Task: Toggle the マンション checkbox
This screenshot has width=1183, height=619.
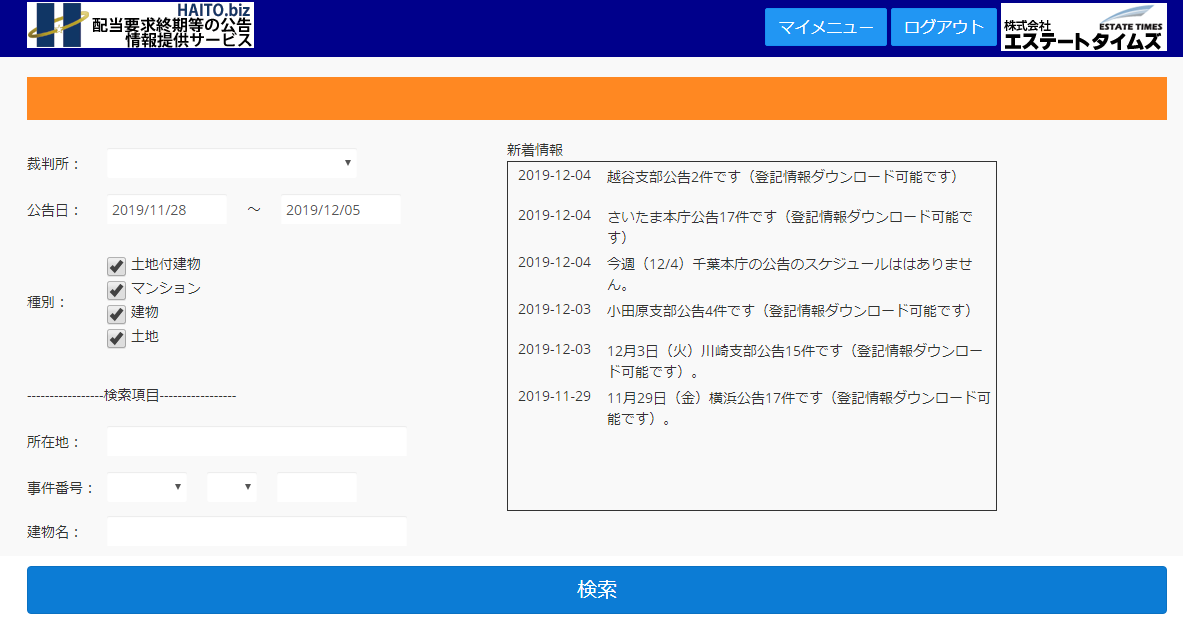Action: [x=116, y=290]
